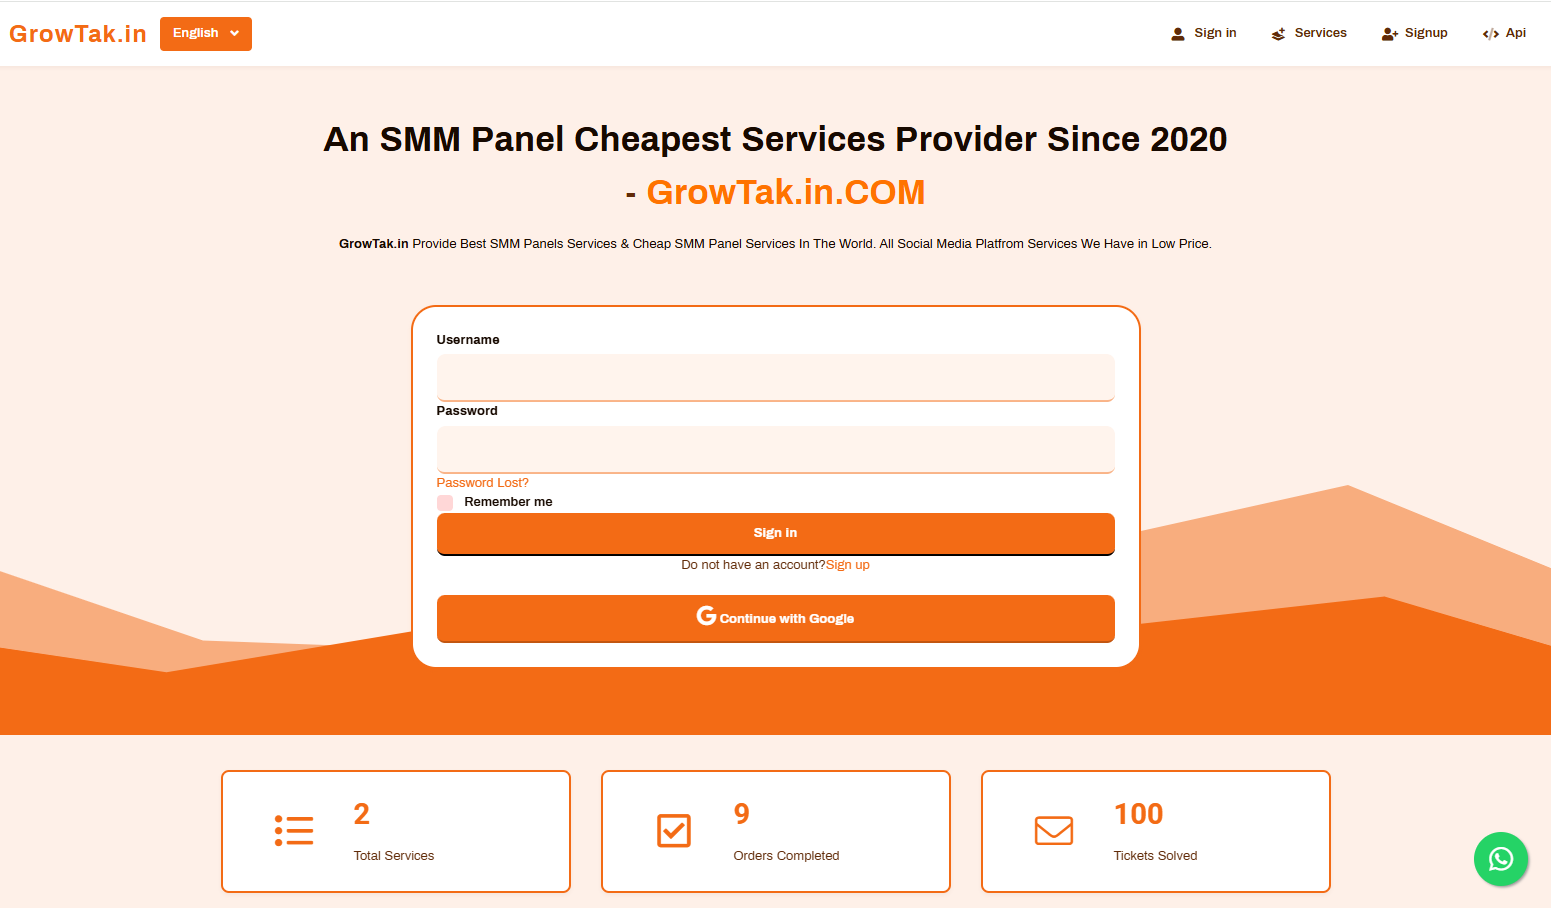1551x908 pixels.
Task: Click the person icon beside Sign in
Action: pos(1178,34)
